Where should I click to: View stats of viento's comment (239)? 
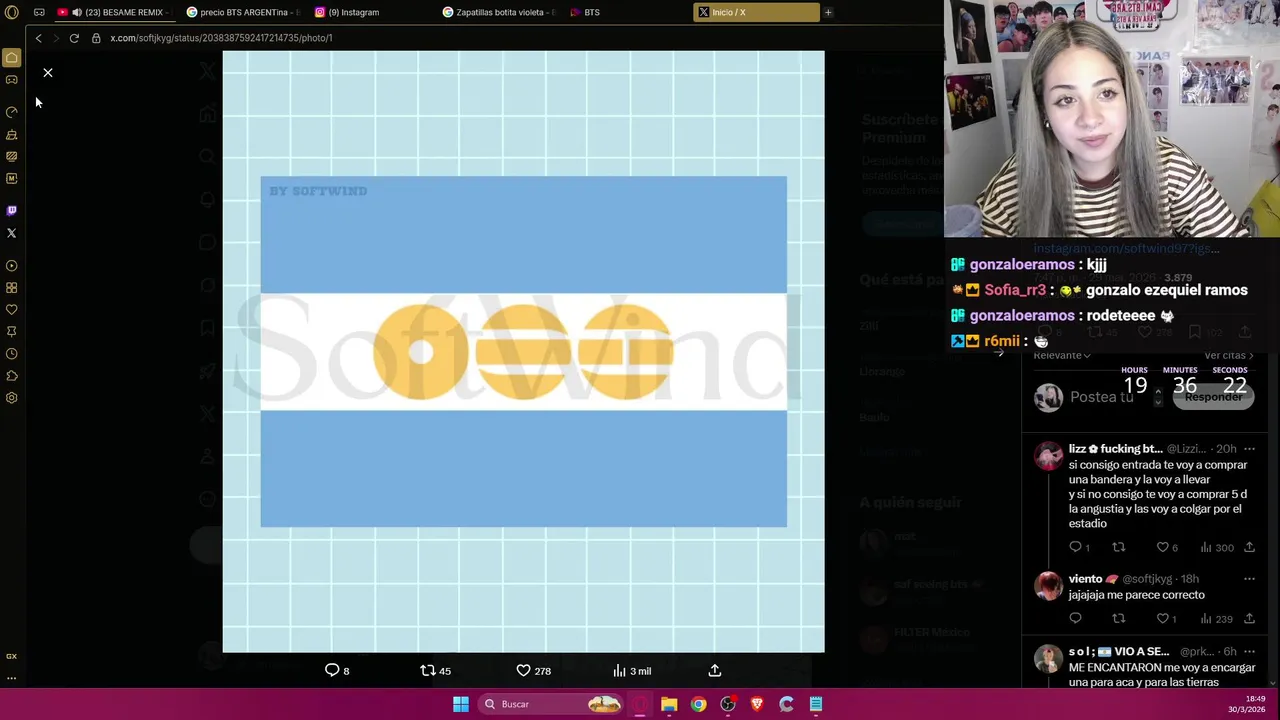click(x=1216, y=619)
